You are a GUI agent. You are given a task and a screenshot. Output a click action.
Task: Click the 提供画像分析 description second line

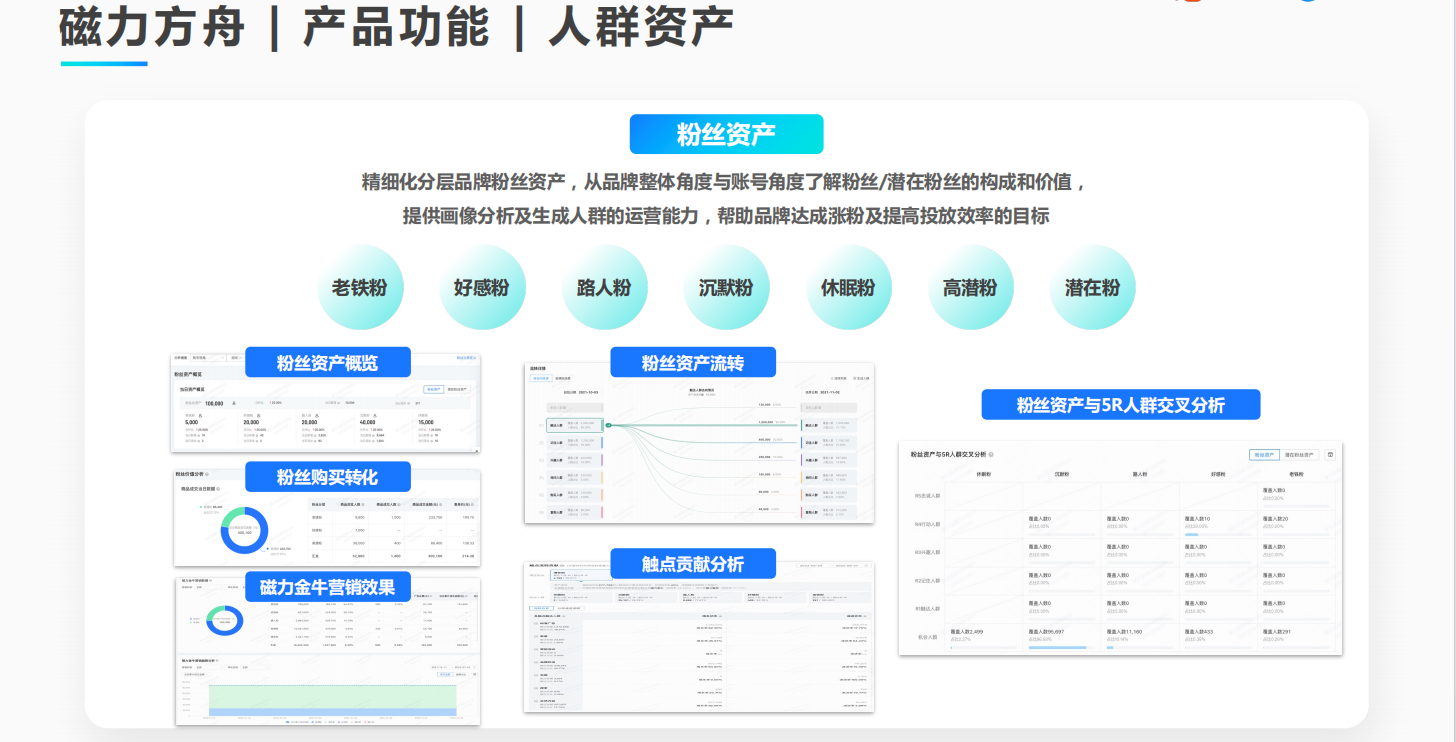pyautogui.click(x=726, y=216)
